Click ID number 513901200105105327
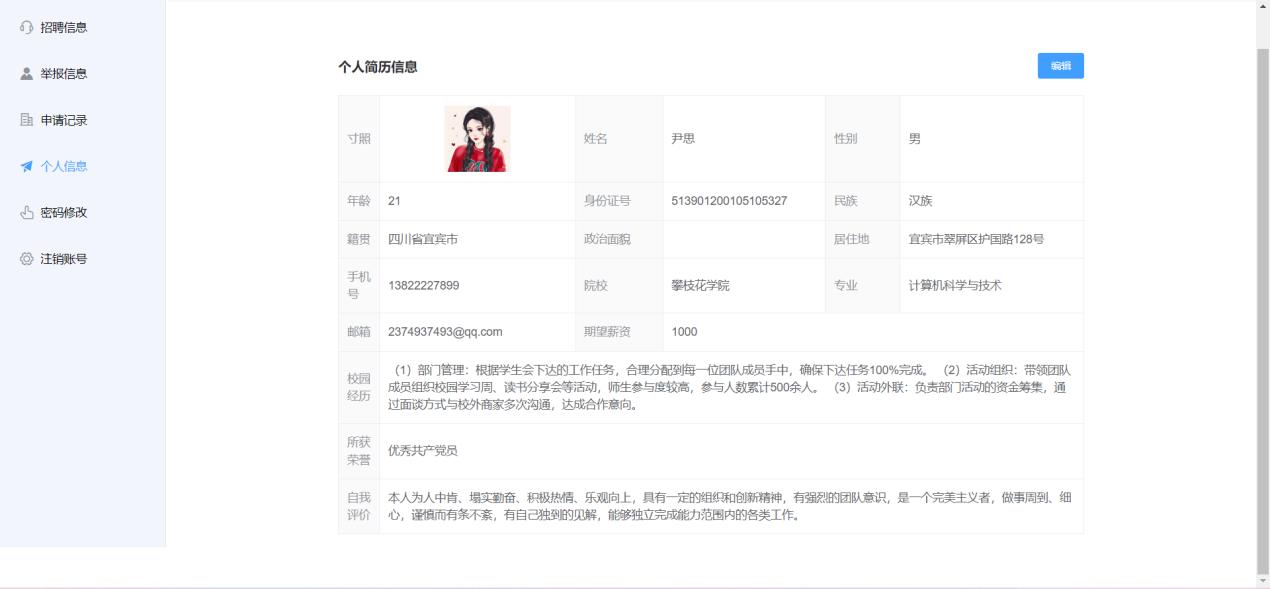 tap(729, 201)
